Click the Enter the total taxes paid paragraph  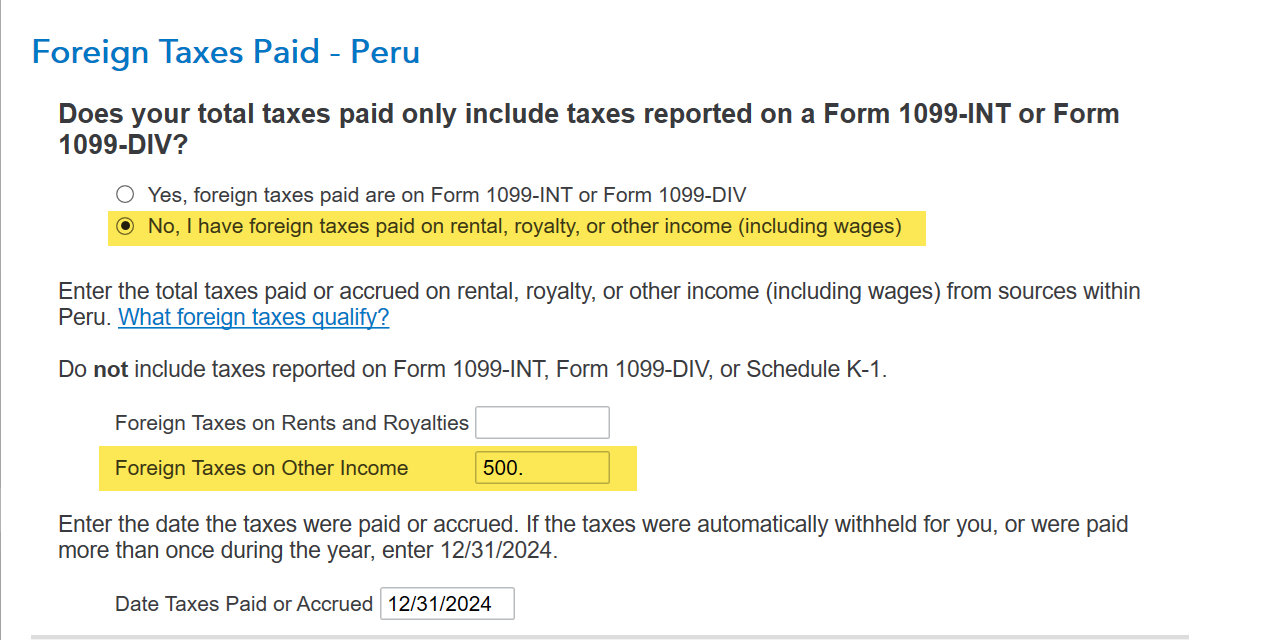coord(598,292)
